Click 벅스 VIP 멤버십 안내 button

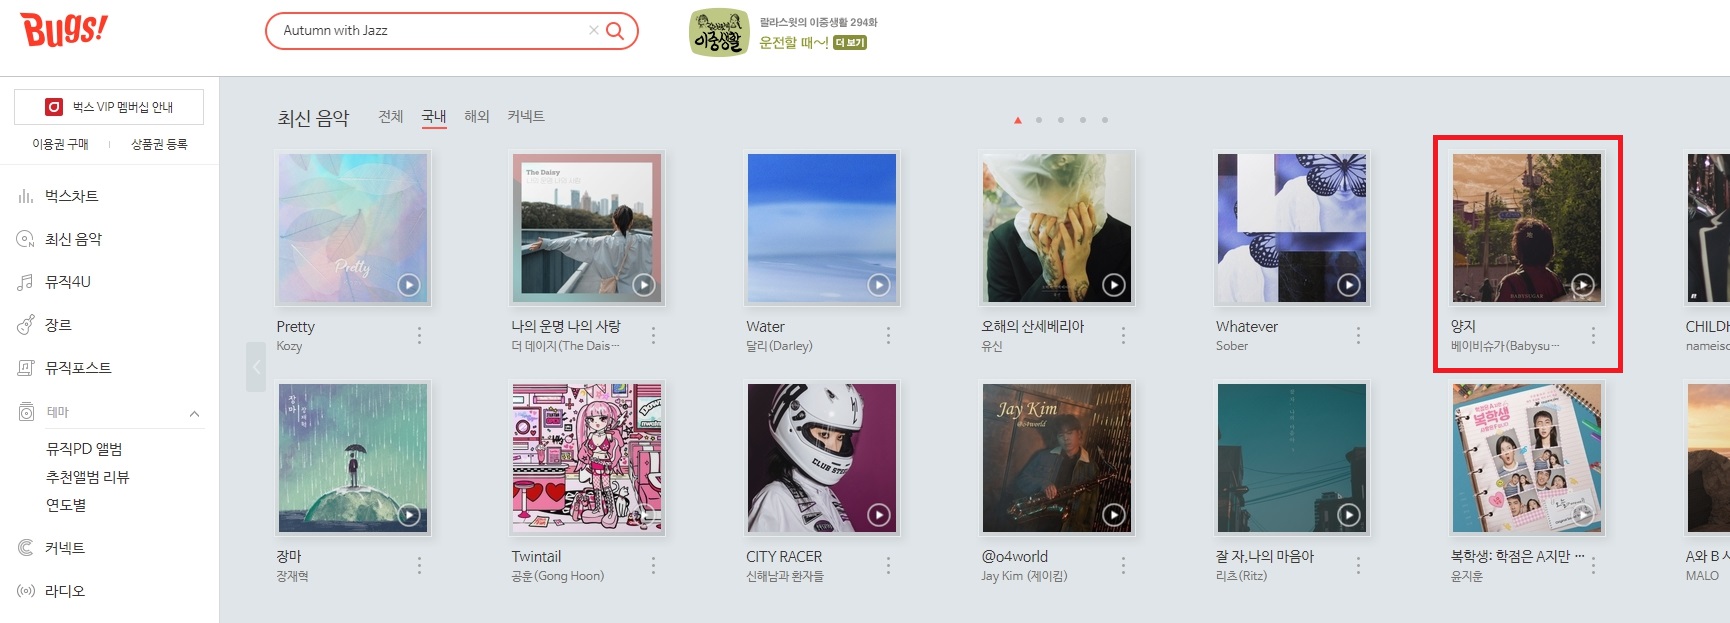109,107
